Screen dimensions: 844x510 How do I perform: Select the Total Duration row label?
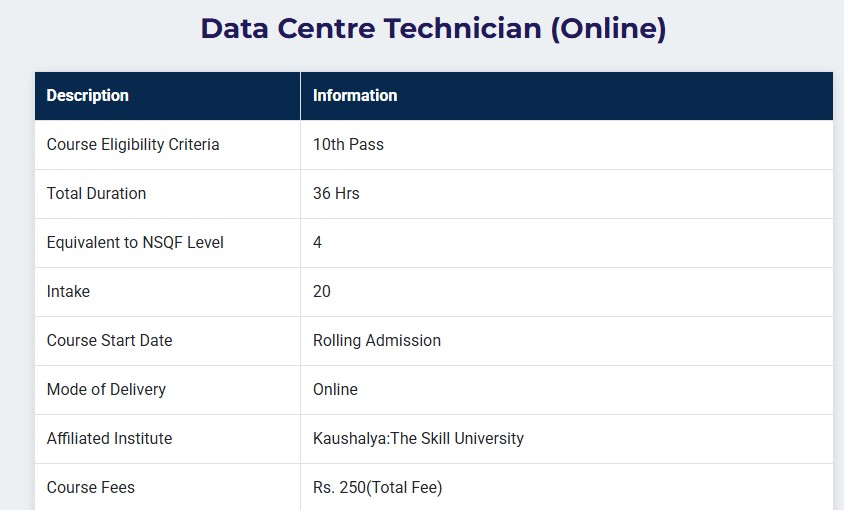[96, 193]
